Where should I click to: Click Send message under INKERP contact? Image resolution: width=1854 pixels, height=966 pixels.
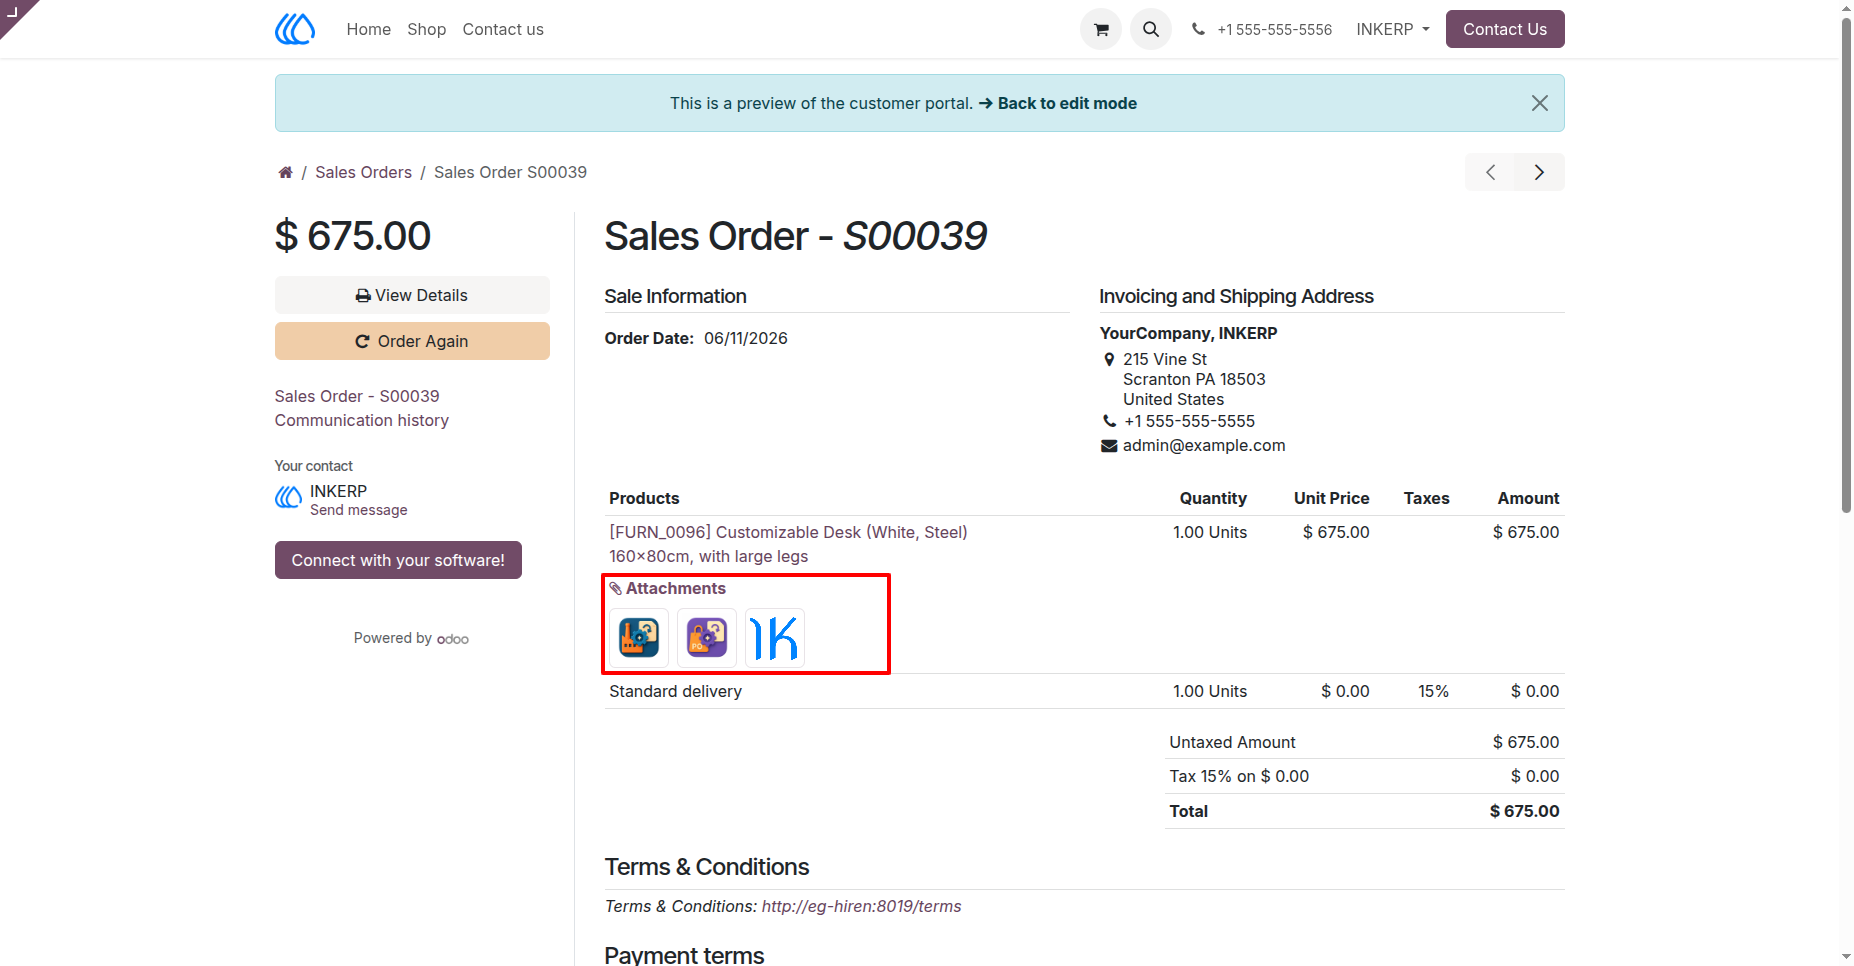pos(359,510)
